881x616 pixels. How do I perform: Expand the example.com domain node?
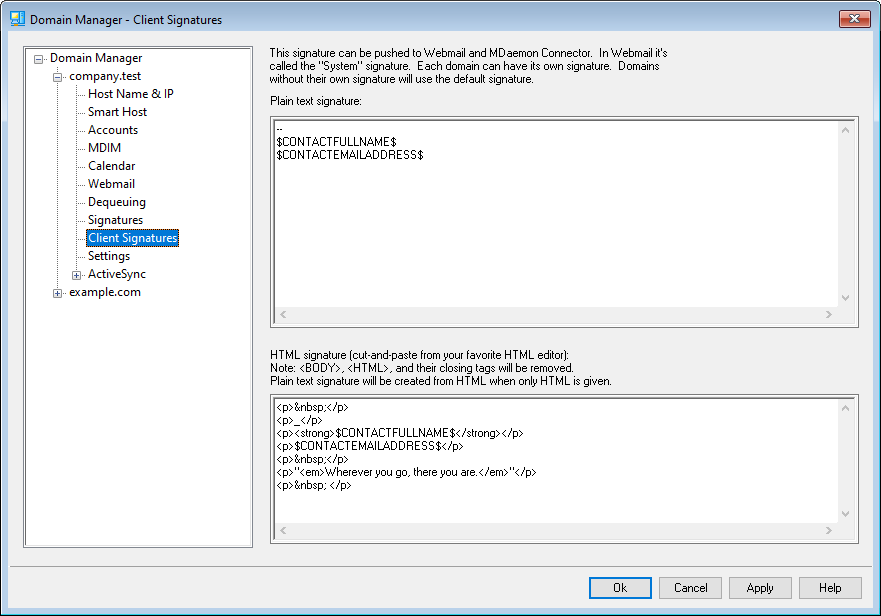58,293
